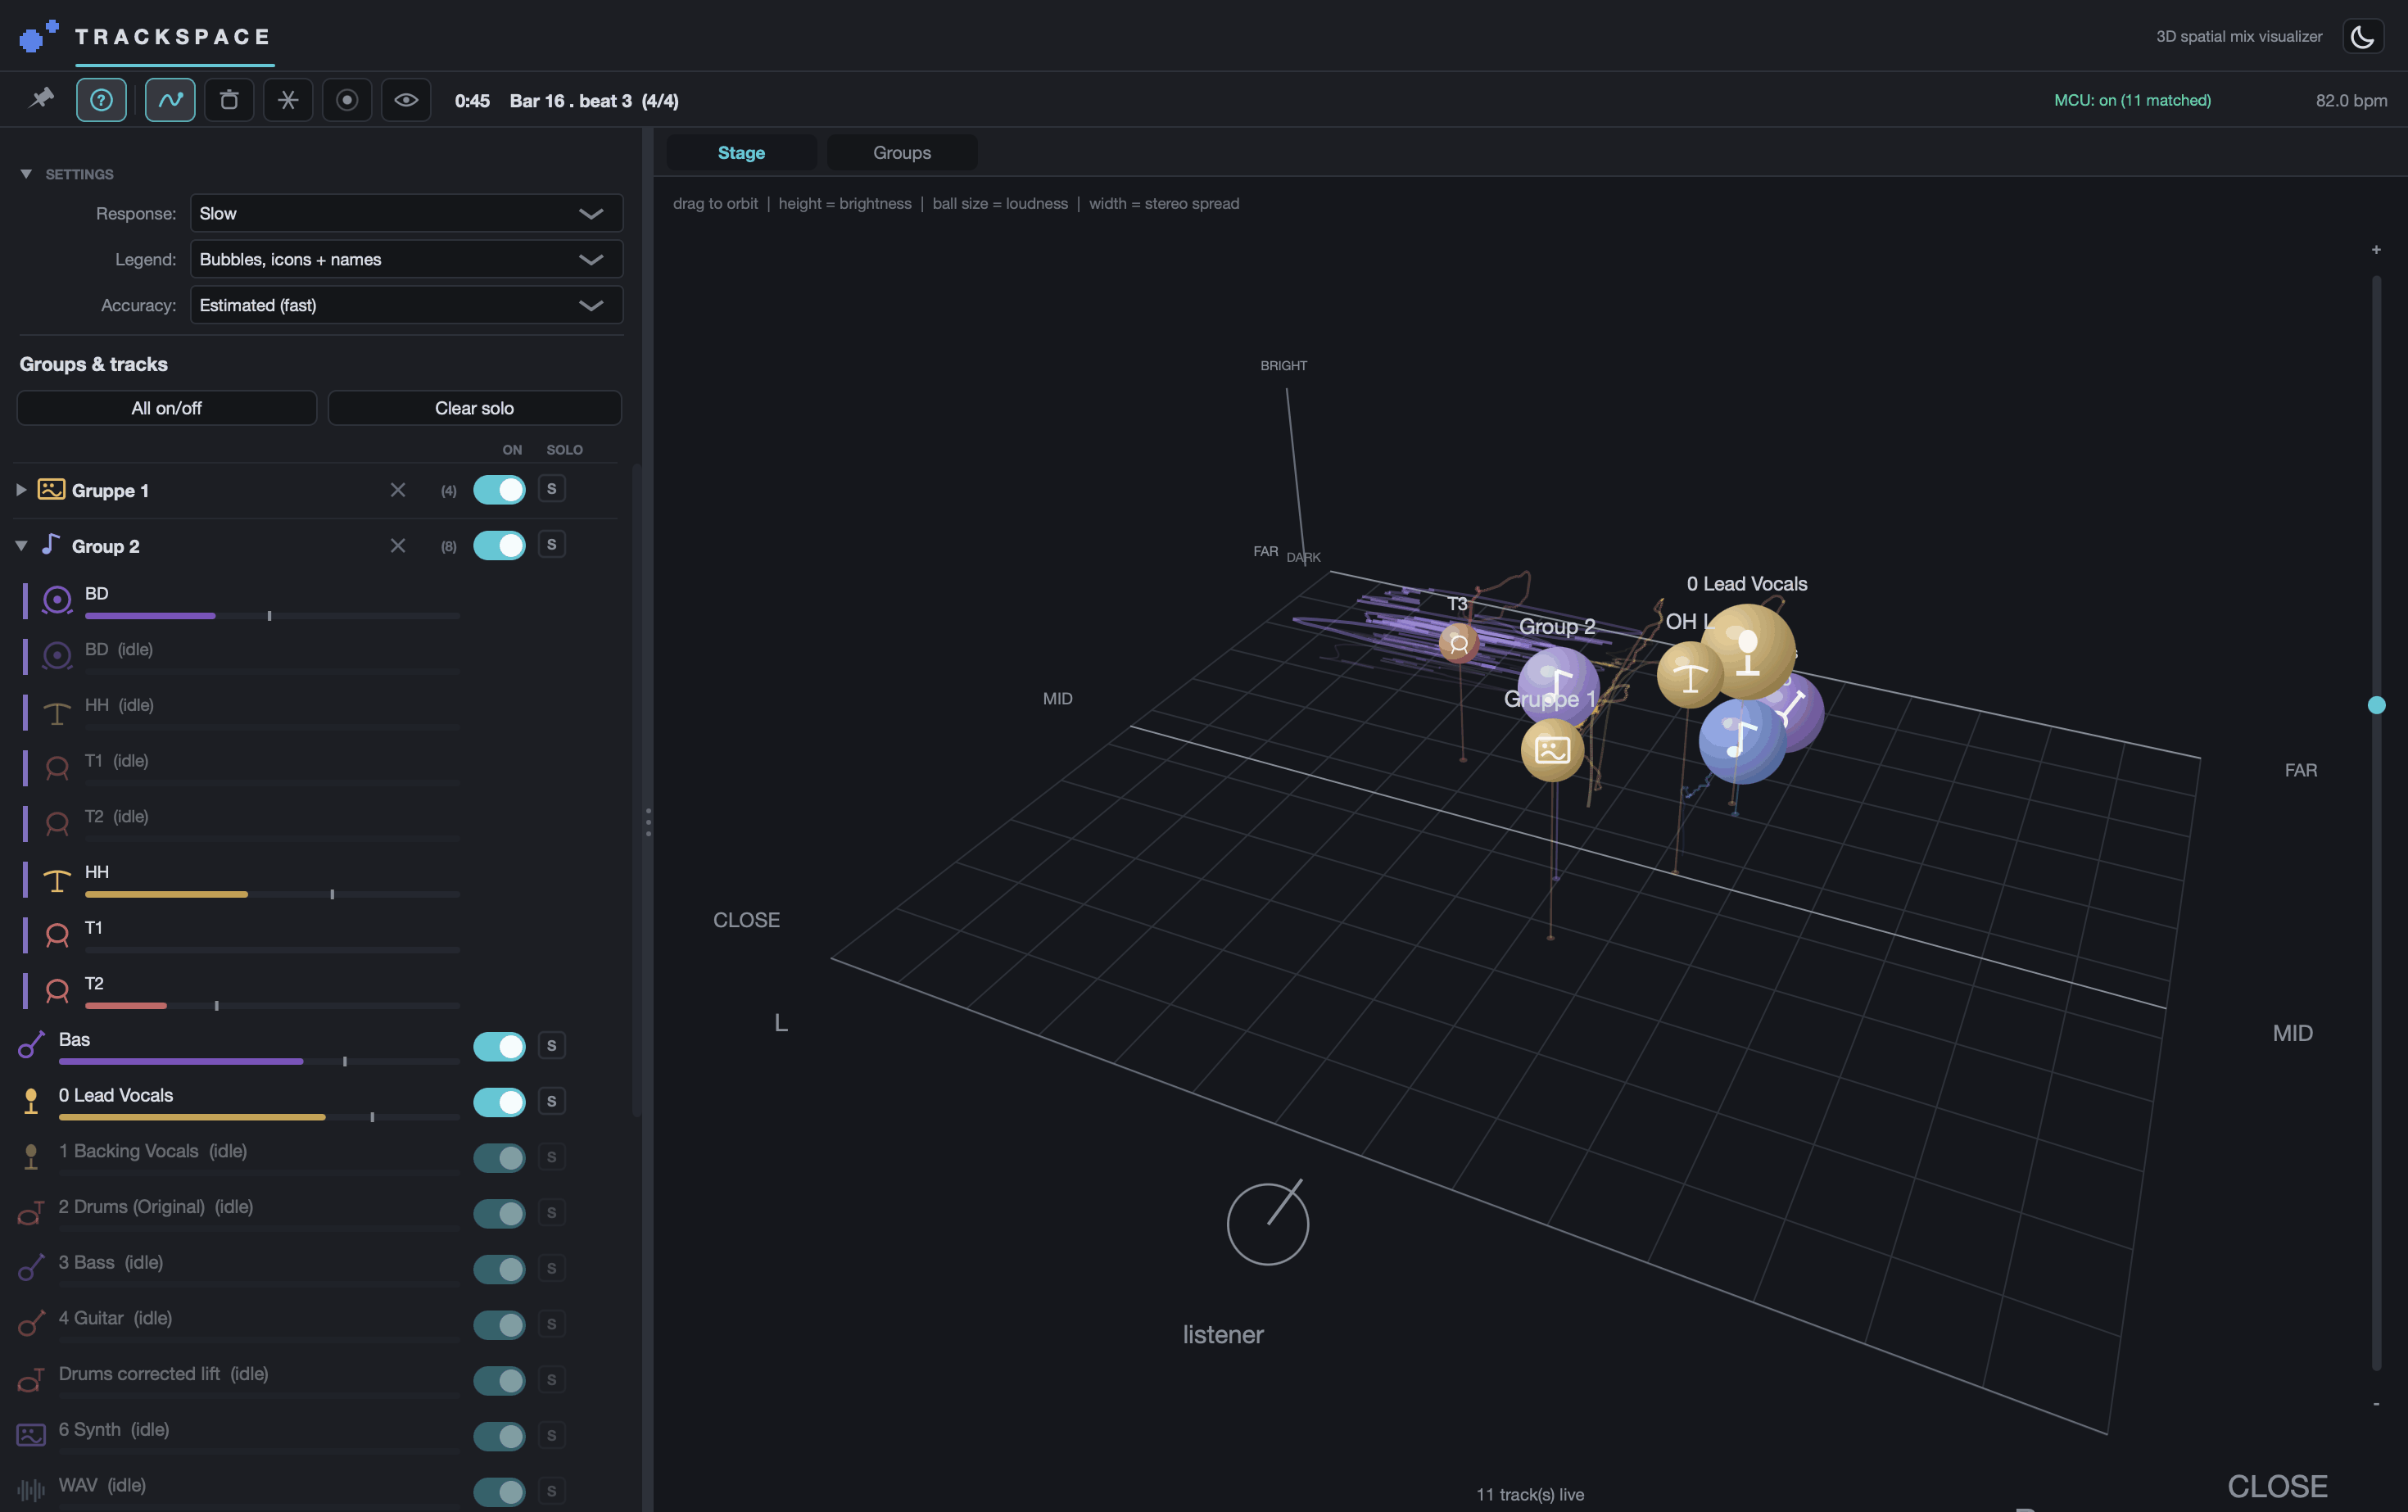The image size is (2408, 1512).
Task: Toggle dark mode moon icon
Action: click(2362, 37)
